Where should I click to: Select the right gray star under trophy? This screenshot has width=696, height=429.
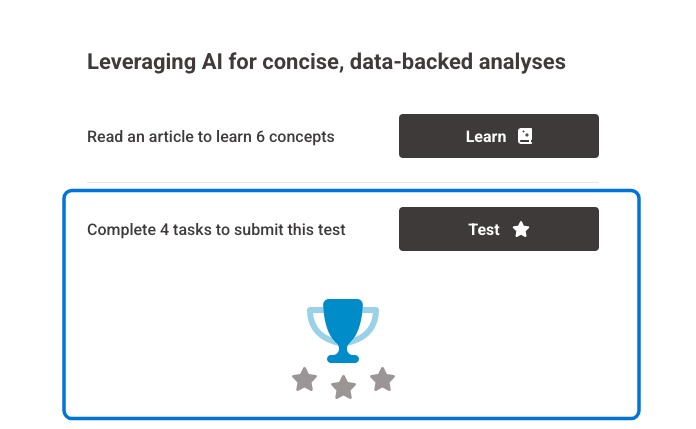coord(382,379)
